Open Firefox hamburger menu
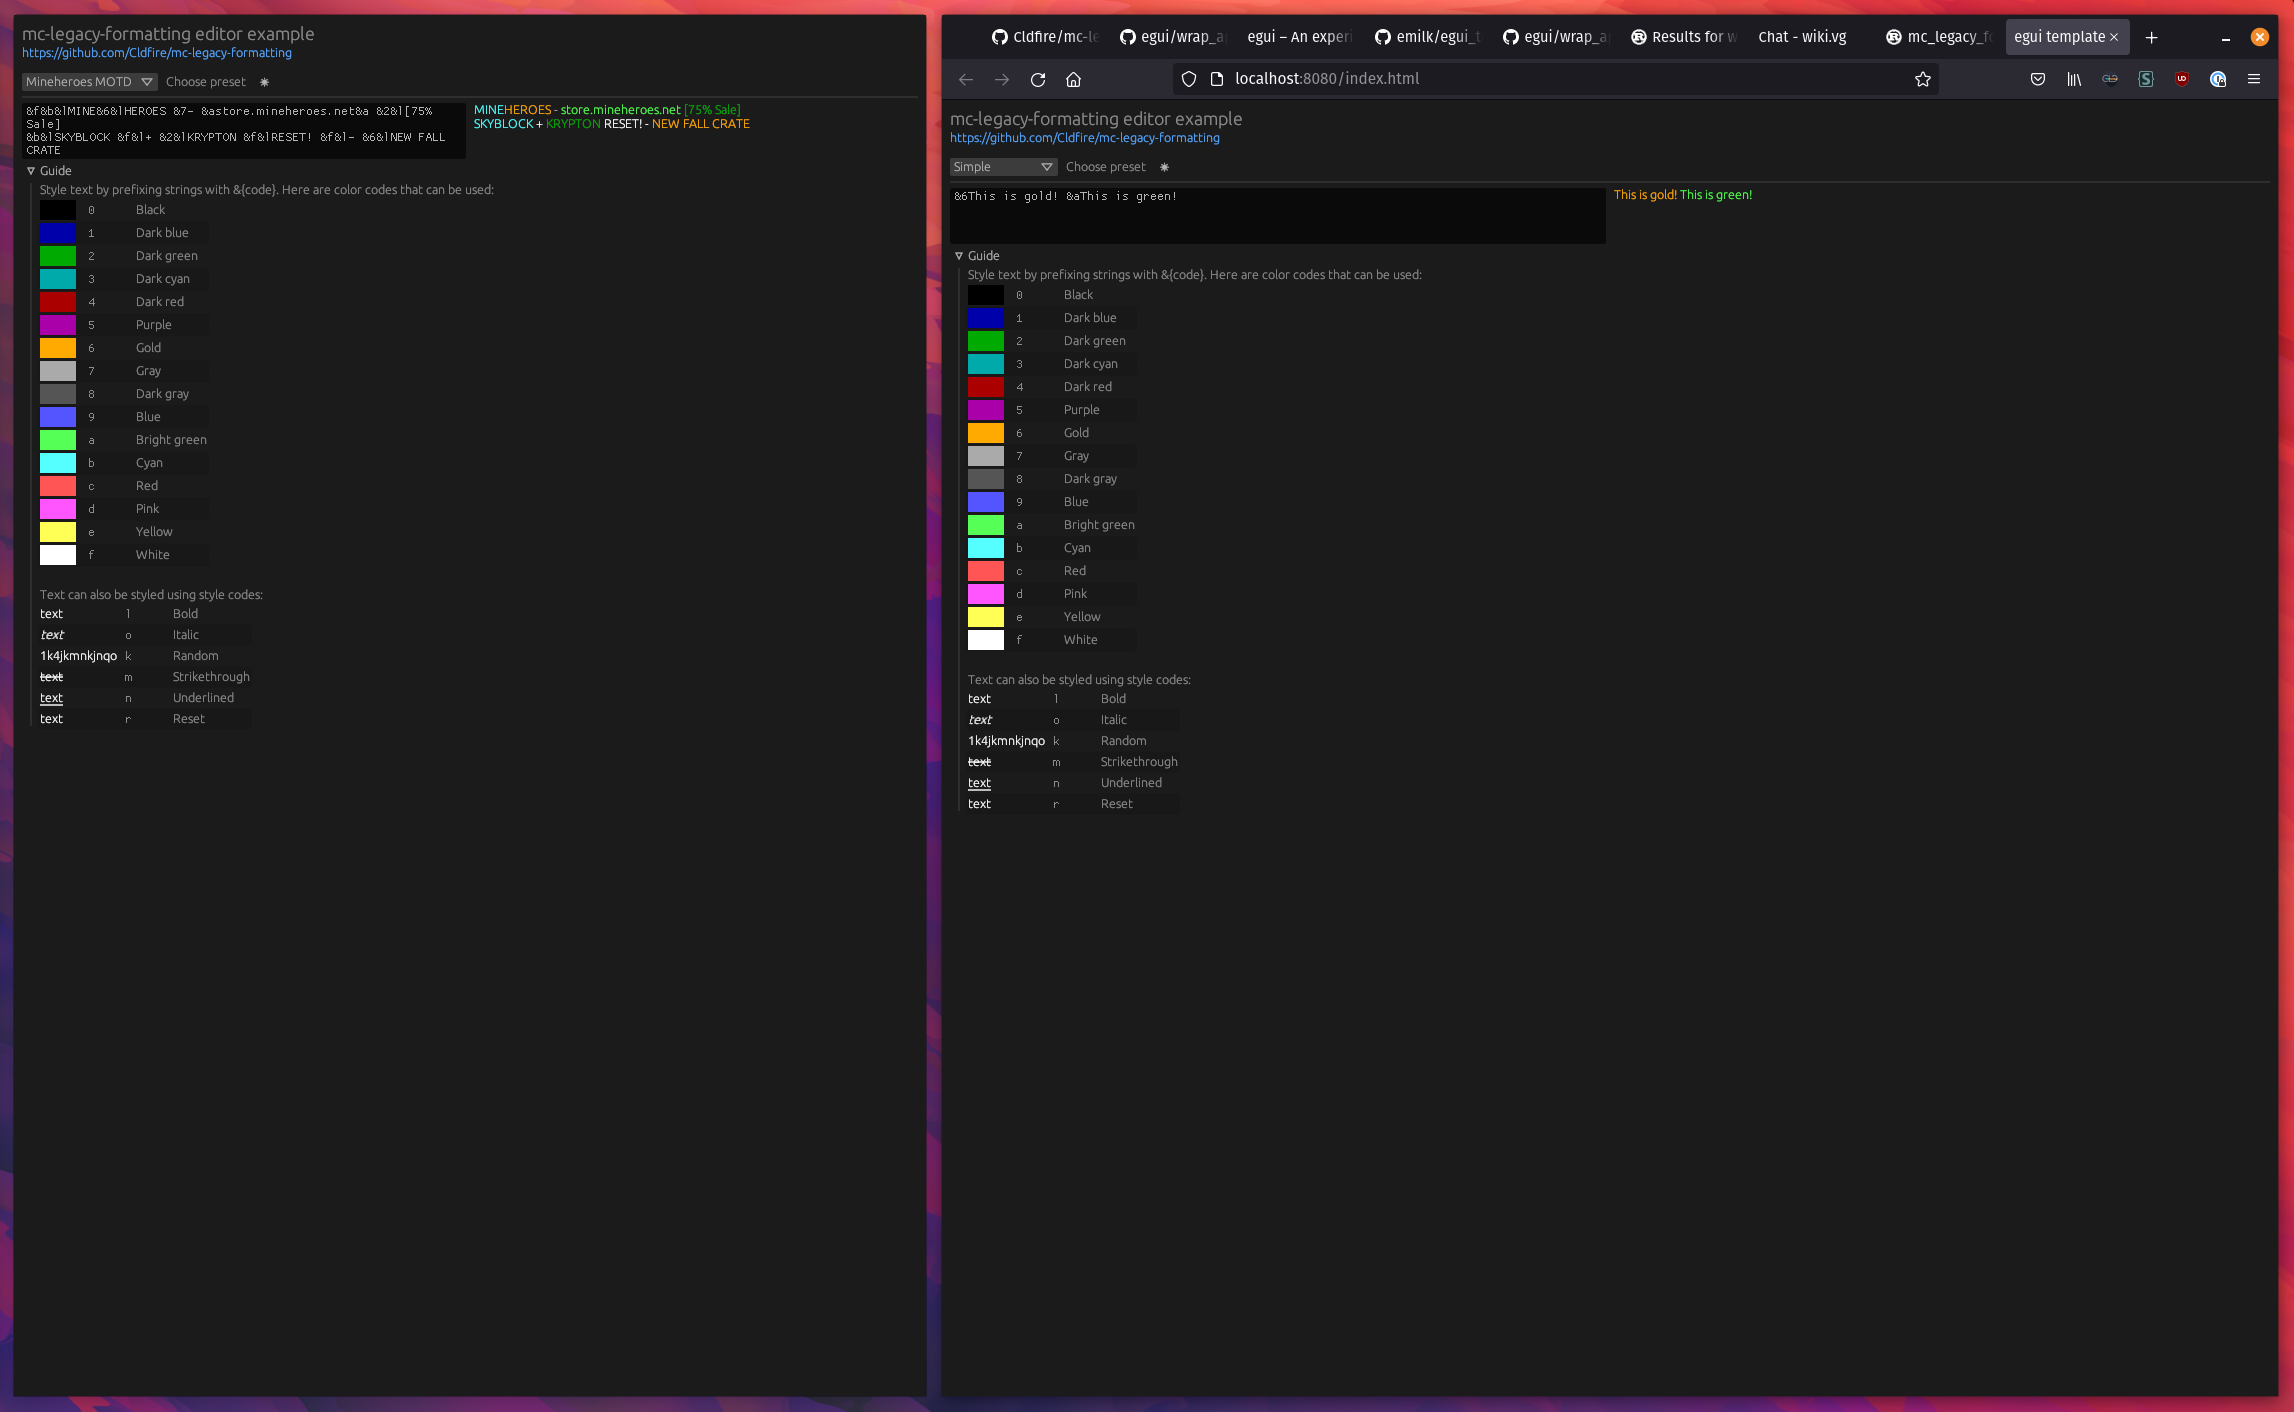The height and width of the screenshot is (1412, 2294). 2254,79
